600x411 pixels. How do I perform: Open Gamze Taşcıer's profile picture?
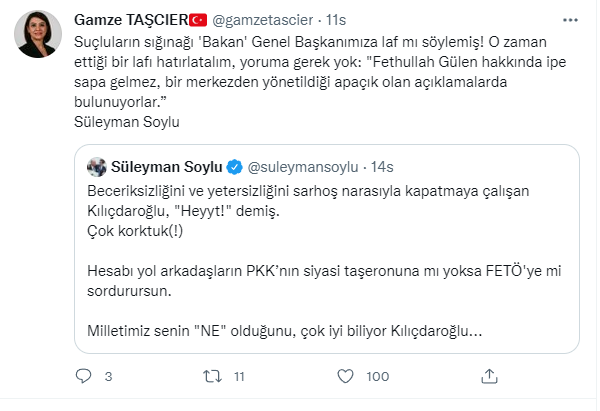click(40, 39)
